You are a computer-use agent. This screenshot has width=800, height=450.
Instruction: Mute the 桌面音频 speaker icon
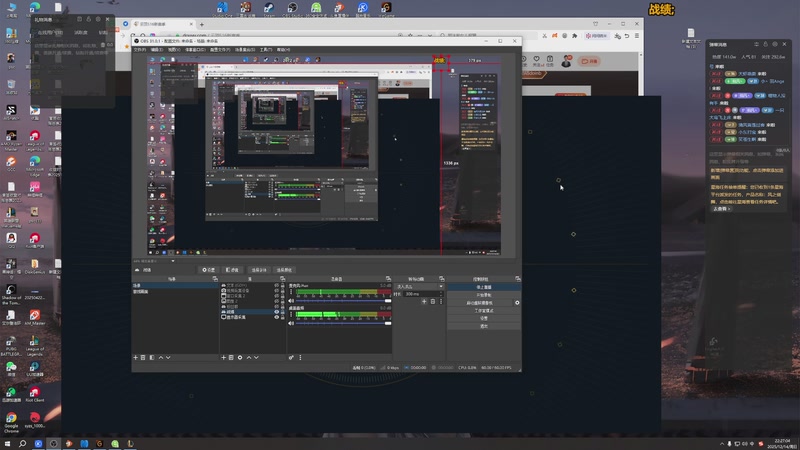(291, 323)
